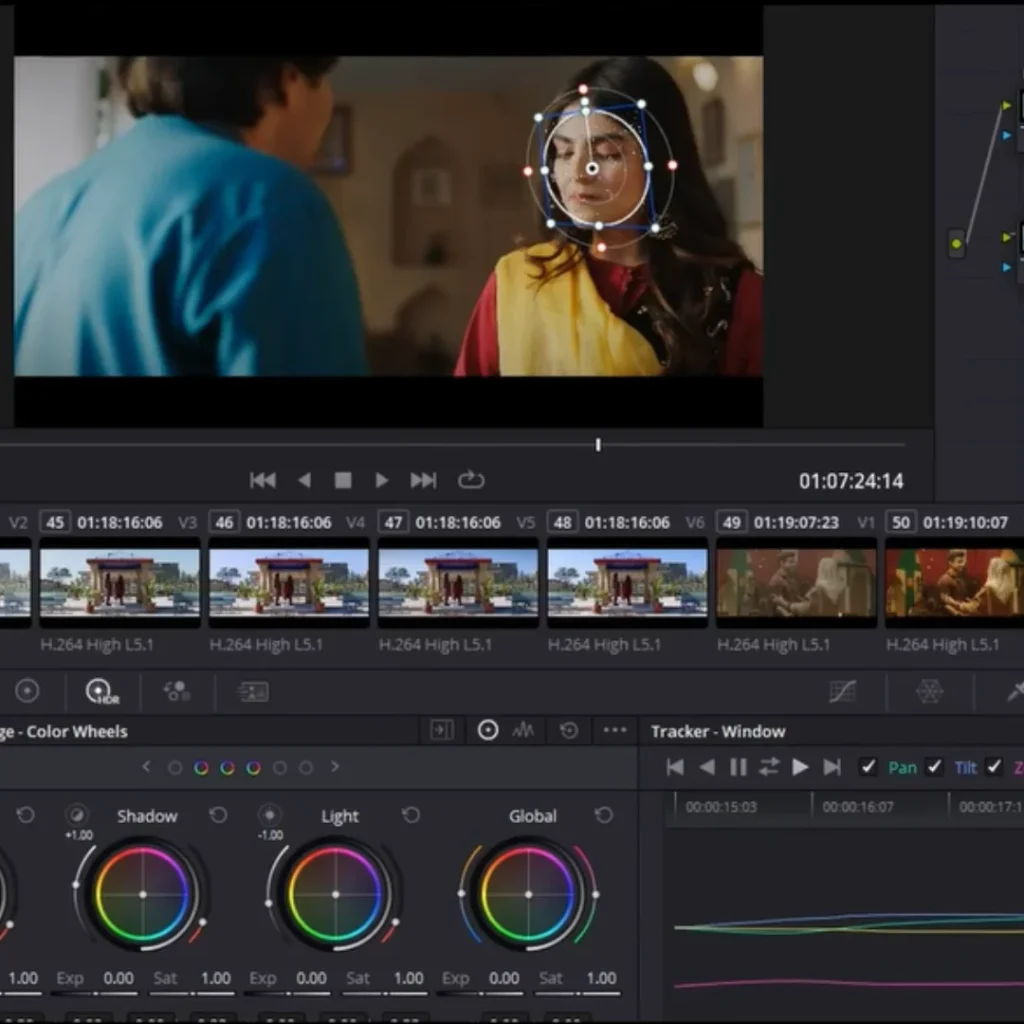Screen dimensions: 1024x1024
Task: Open the HDR grading wheels panel
Action: 100,691
